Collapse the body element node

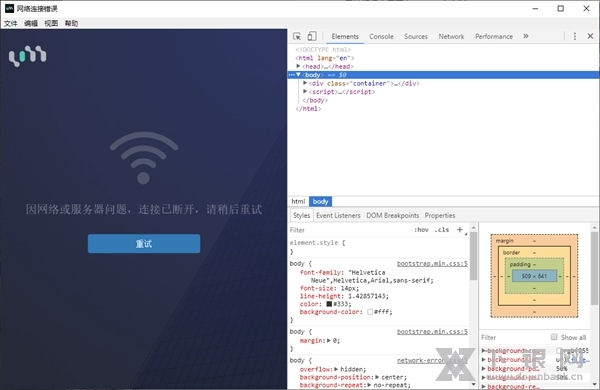[298, 75]
